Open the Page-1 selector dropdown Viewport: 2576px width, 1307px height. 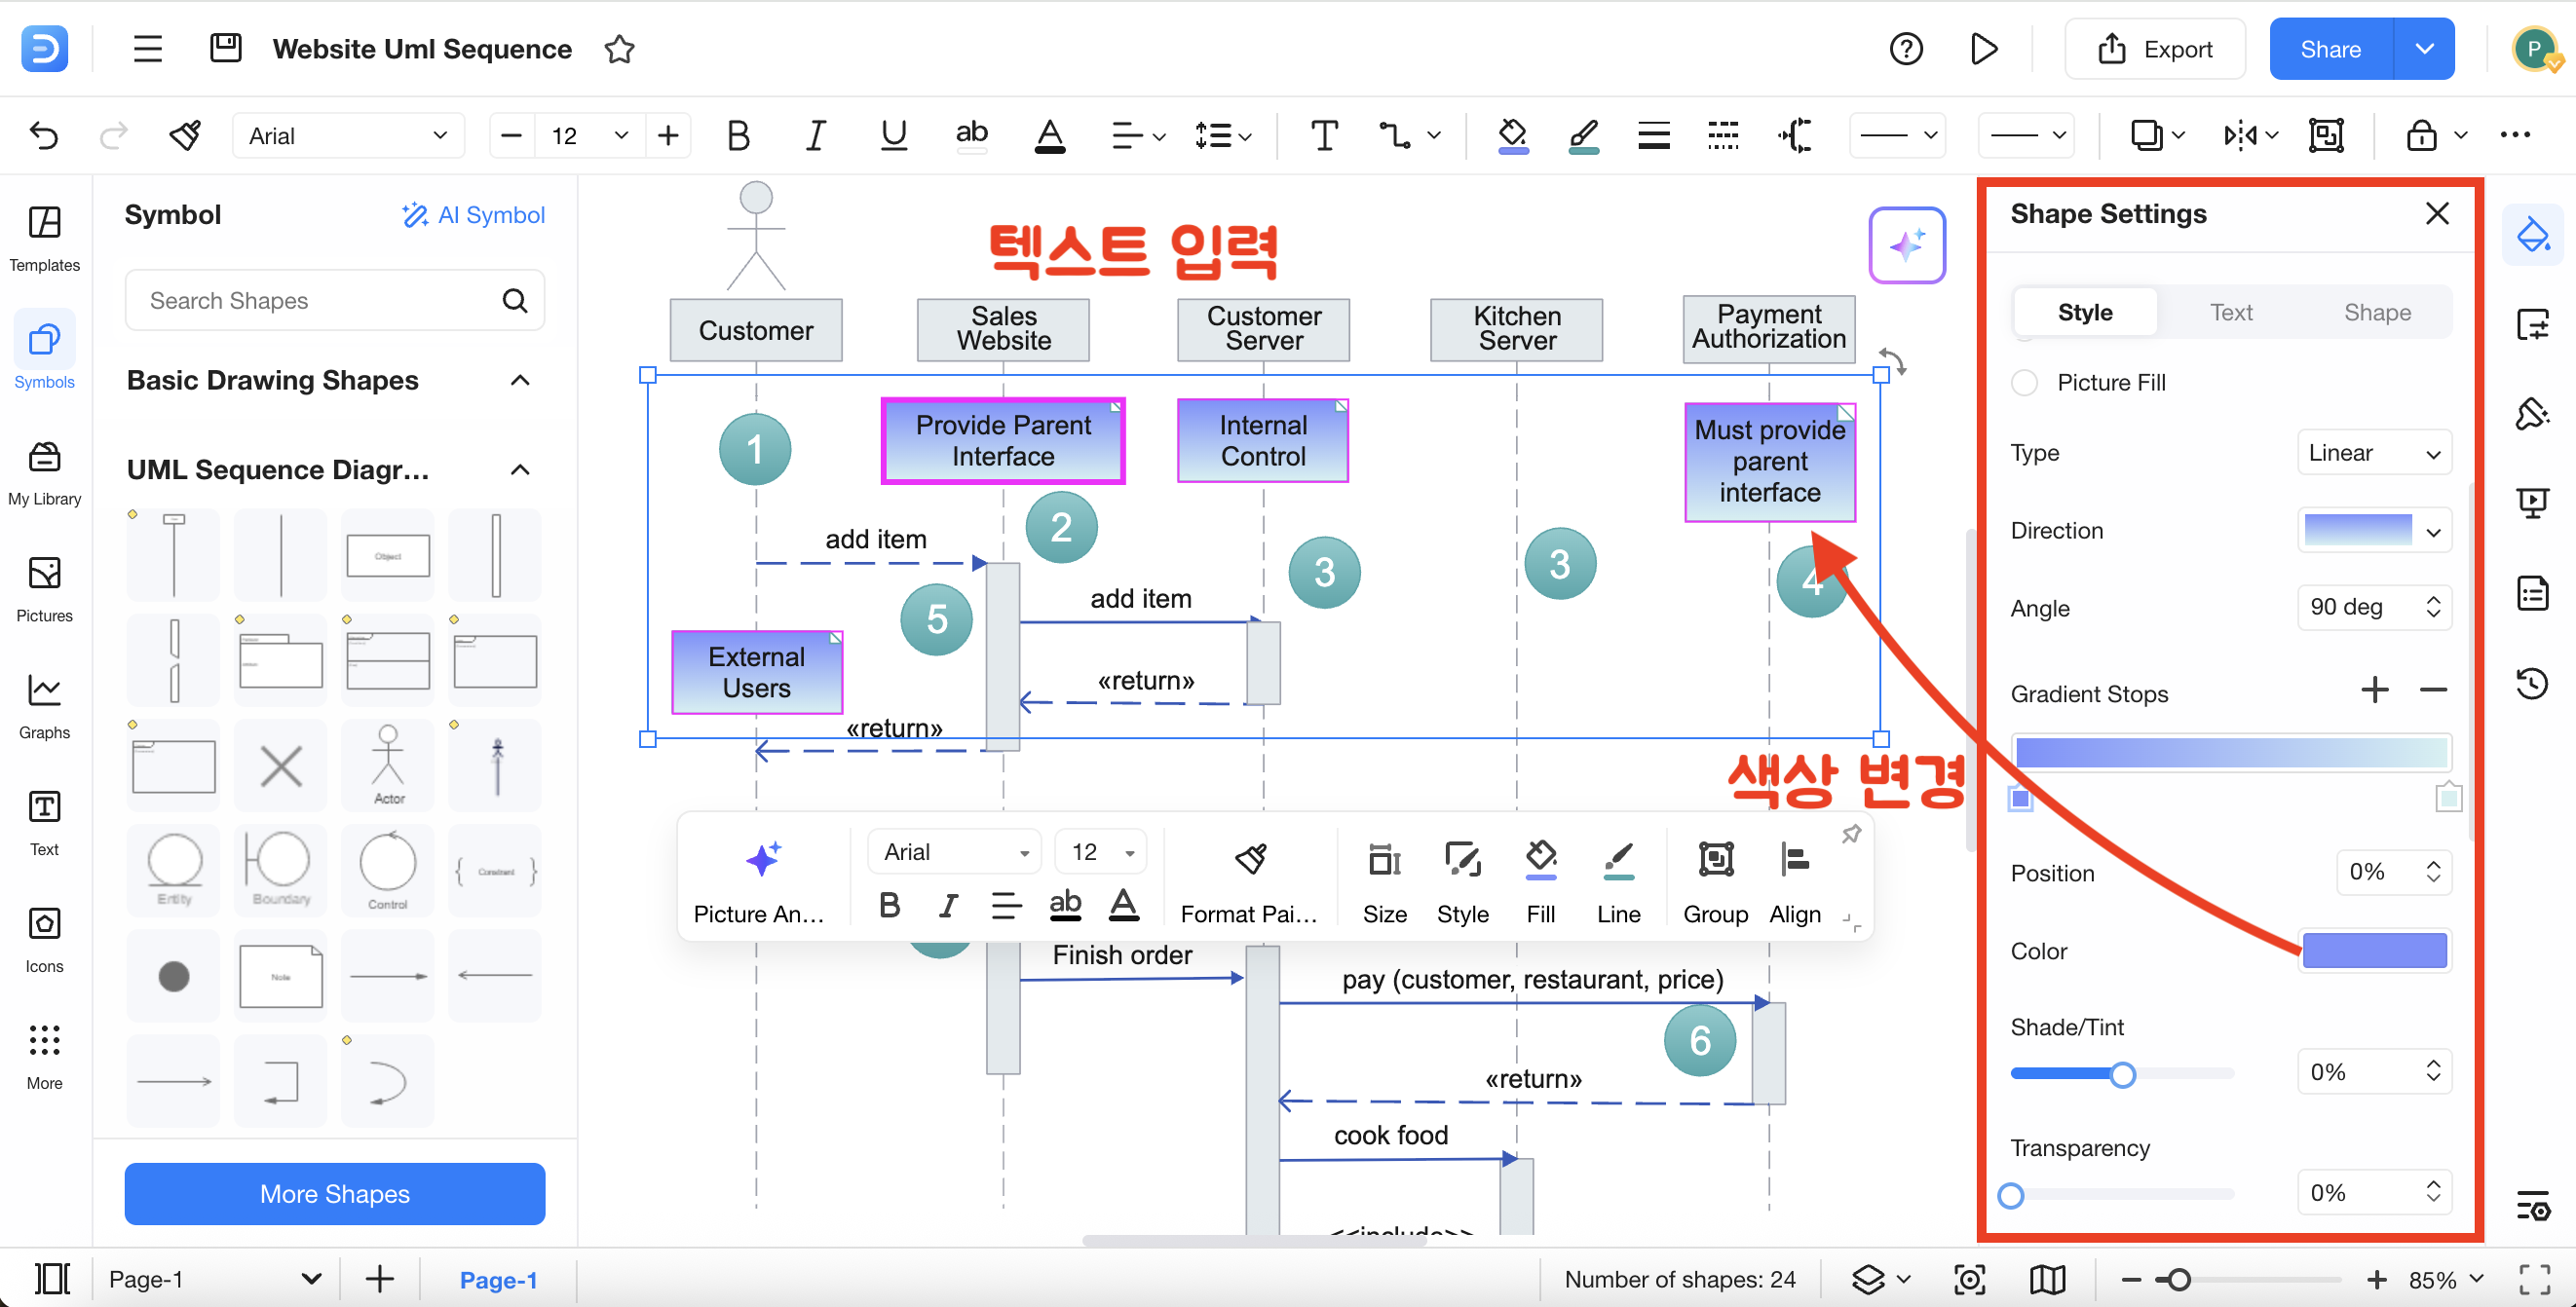point(215,1280)
